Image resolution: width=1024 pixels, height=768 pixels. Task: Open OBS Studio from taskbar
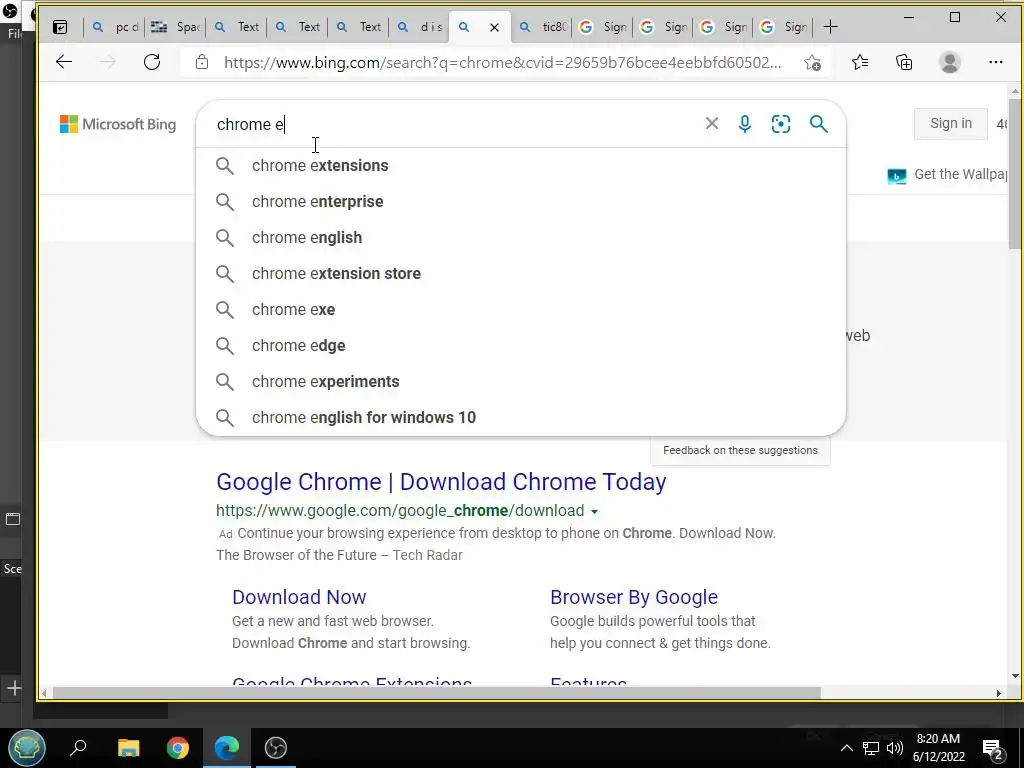click(x=276, y=747)
